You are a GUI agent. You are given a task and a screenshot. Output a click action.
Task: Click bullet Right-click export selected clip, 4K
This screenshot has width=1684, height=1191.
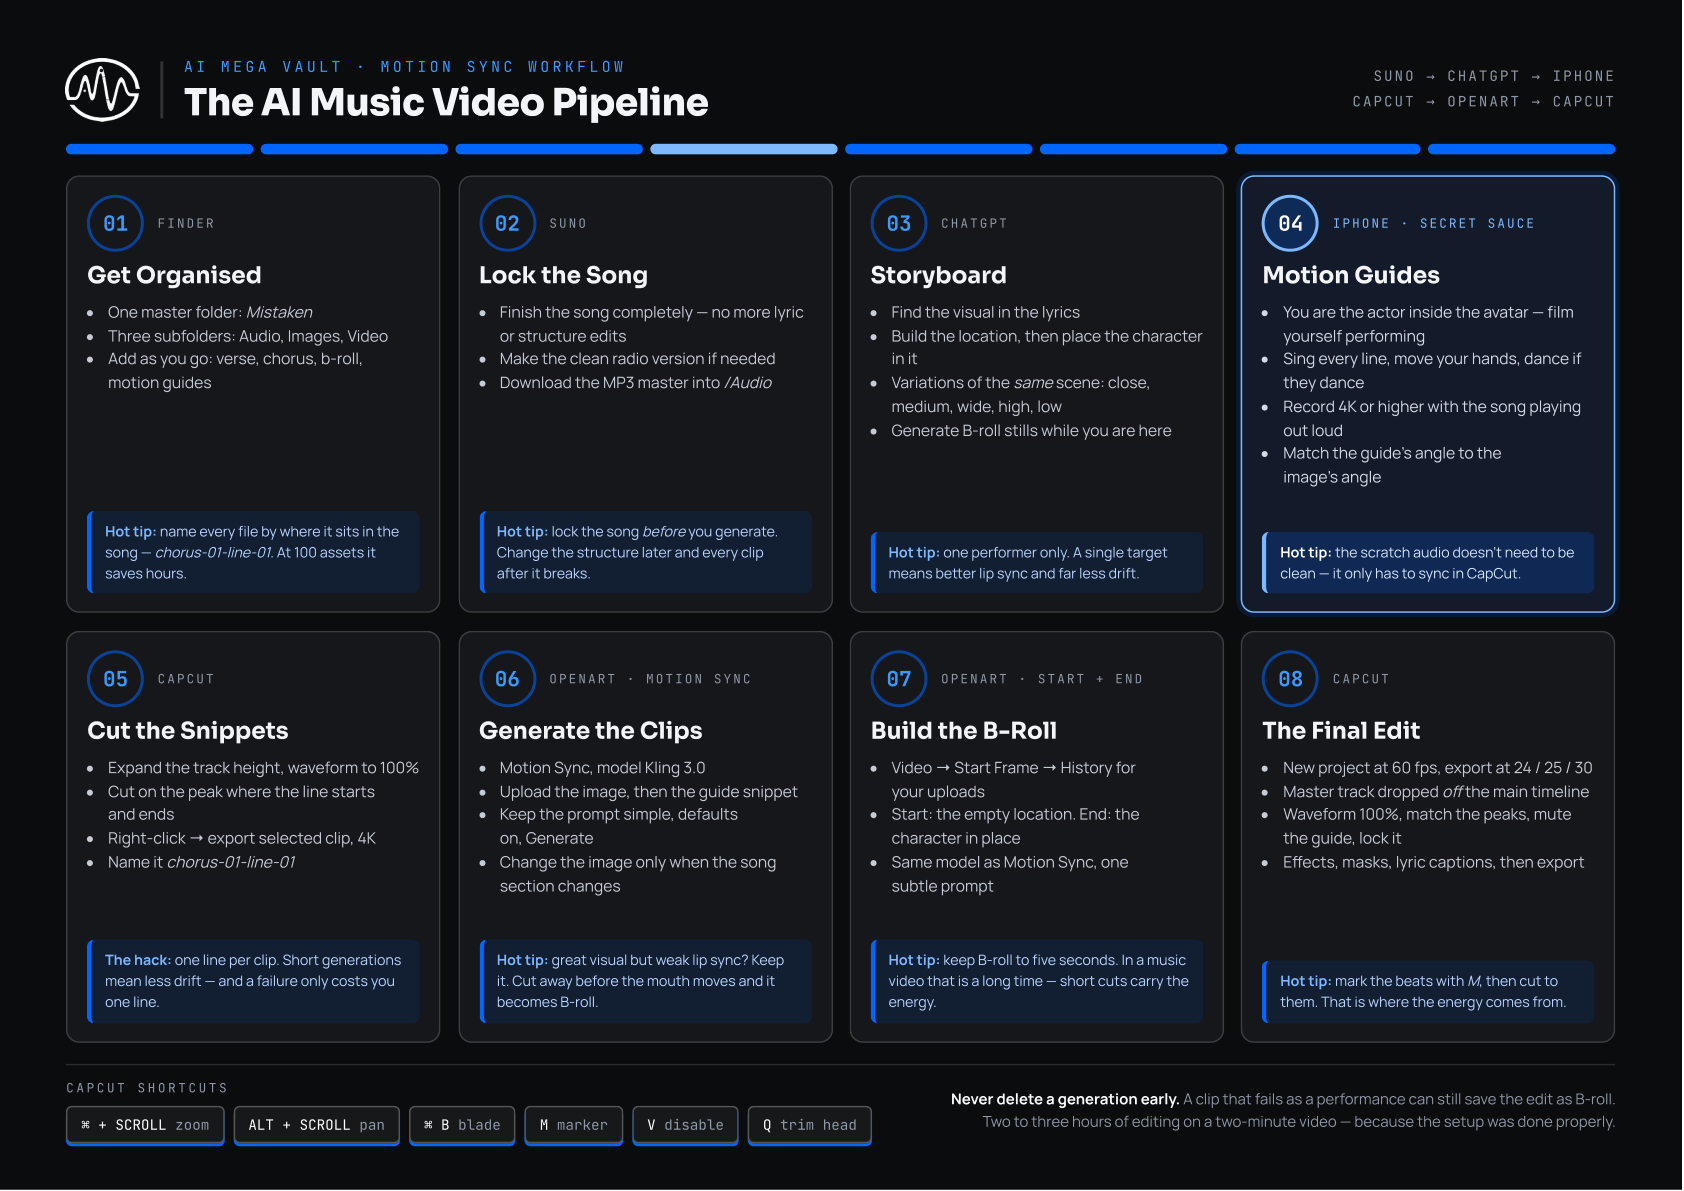click(242, 839)
